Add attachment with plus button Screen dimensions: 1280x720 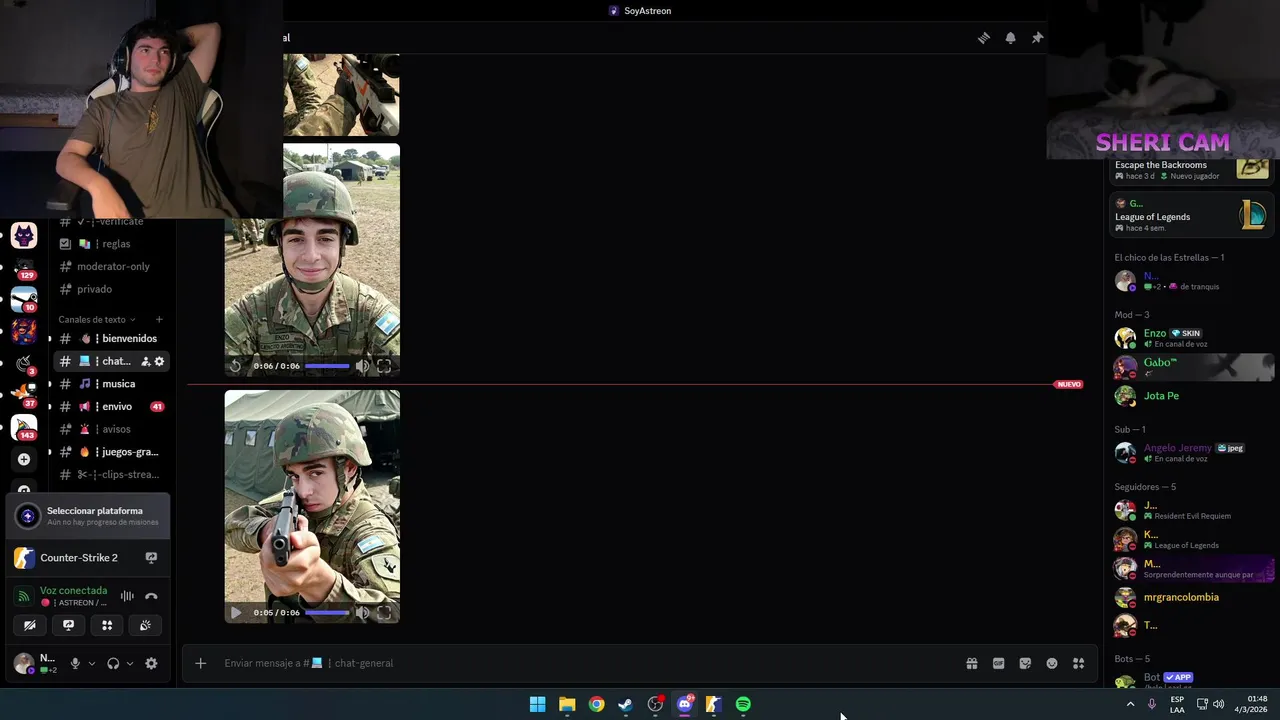pos(200,663)
